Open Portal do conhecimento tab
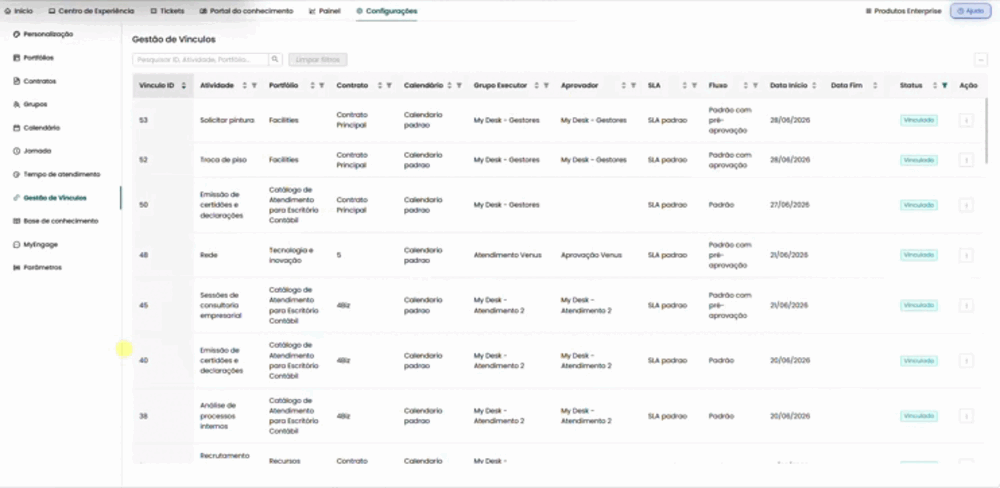This screenshot has width=1000, height=488. pos(246,11)
